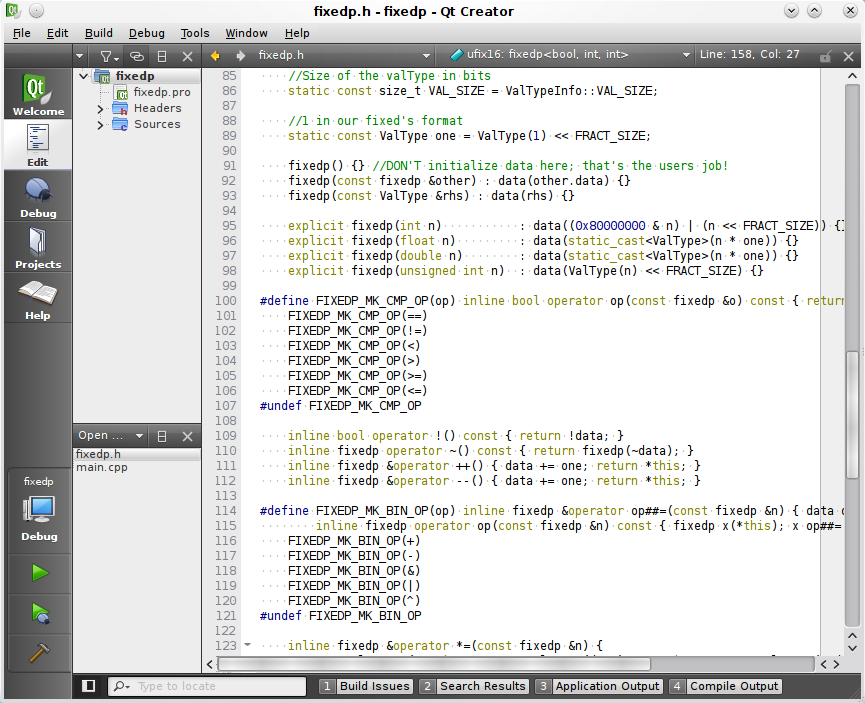Show the Build Issues pane

tap(365, 686)
